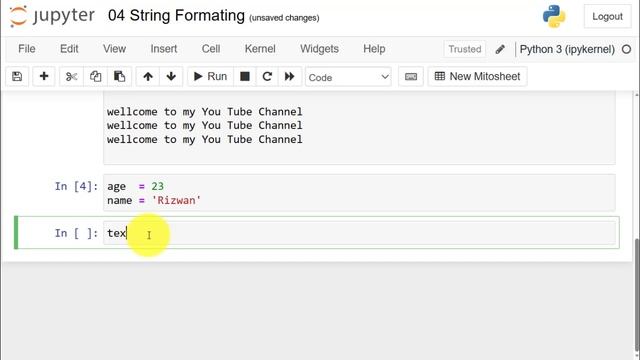Insert a cell below with plus icon
This screenshot has height=360, width=640.
[x=44, y=76]
